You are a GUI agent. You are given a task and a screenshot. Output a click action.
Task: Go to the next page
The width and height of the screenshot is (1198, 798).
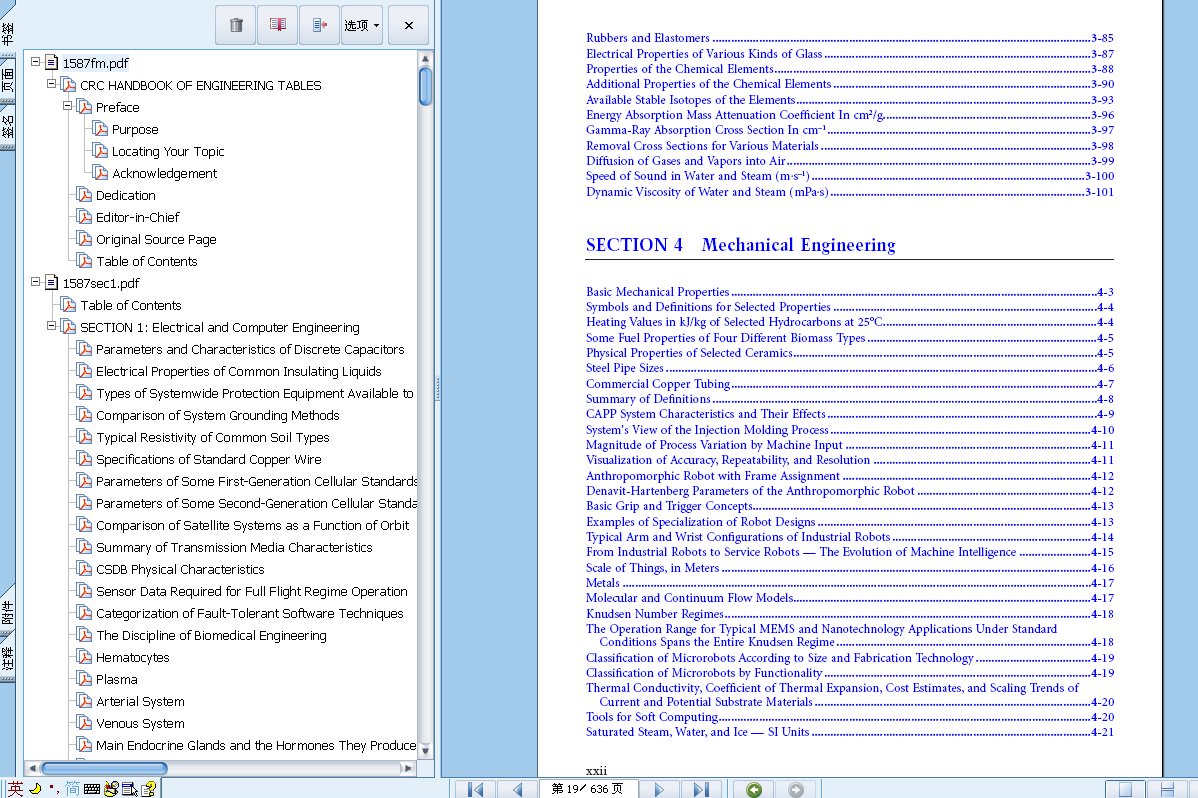tap(659, 789)
